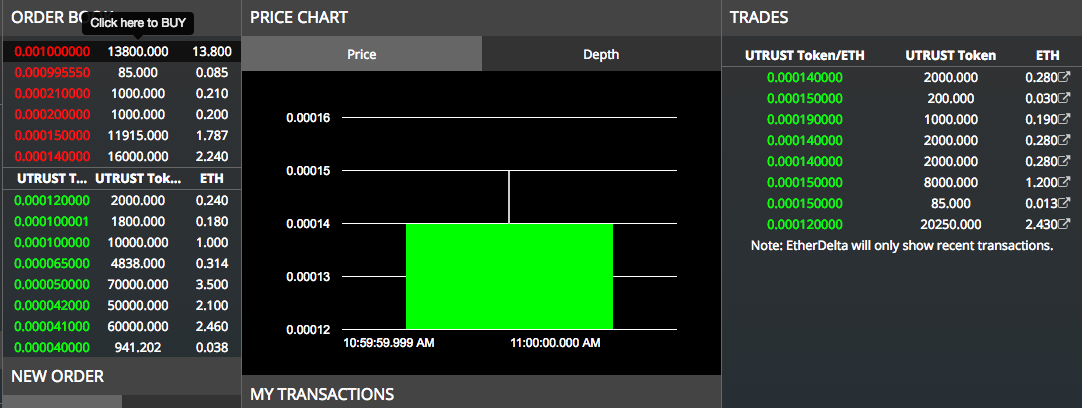Screen dimensions: 1082x408
Task: Select buy order priced 0.000042000
Action: tap(122, 305)
